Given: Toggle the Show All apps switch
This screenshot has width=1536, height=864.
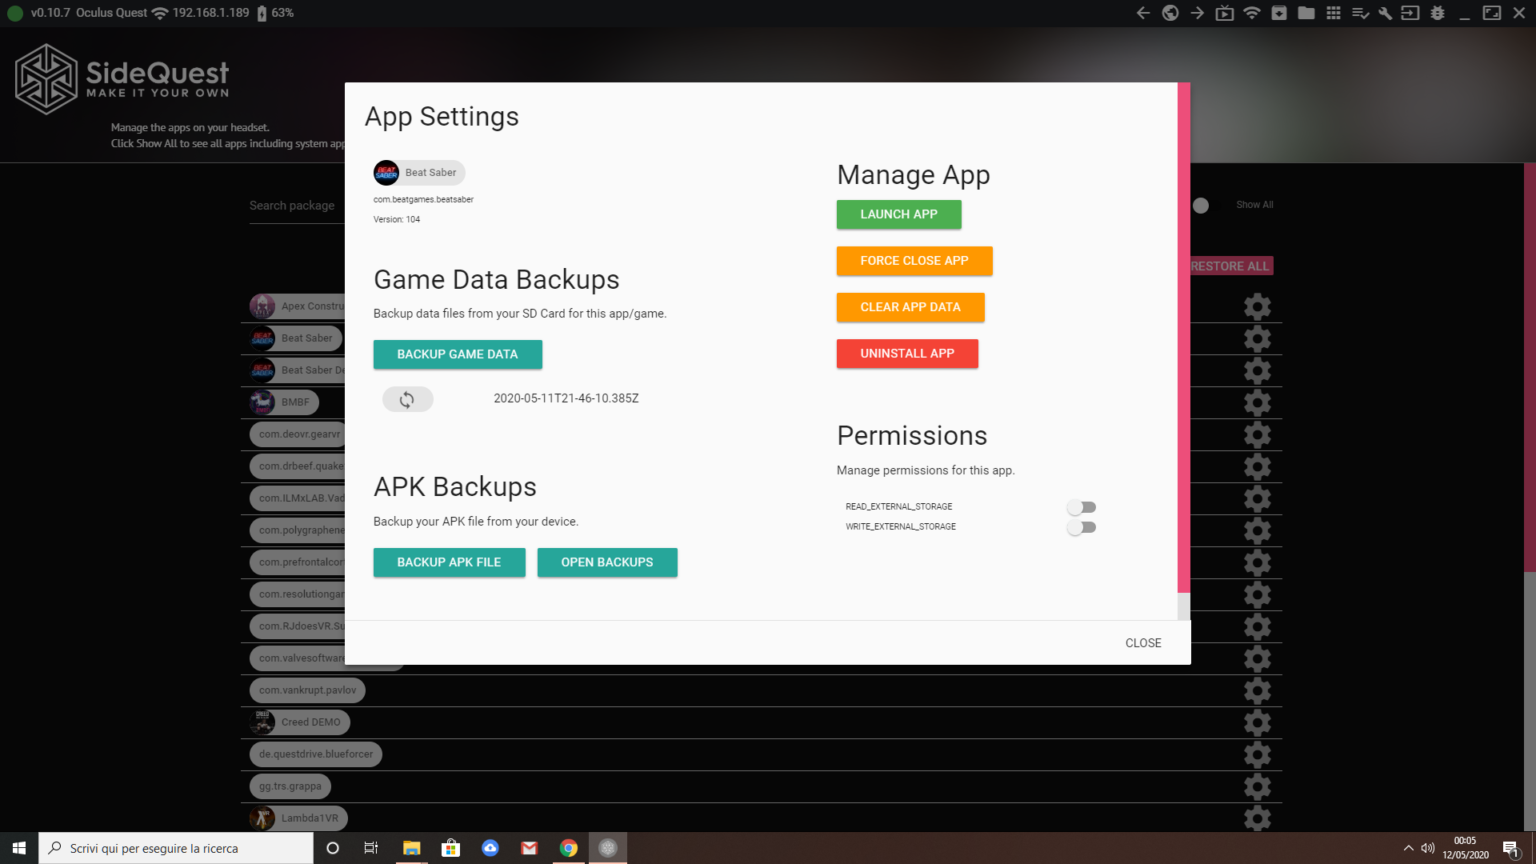Looking at the screenshot, I should pyautogui.click(x=1201, y=205).
